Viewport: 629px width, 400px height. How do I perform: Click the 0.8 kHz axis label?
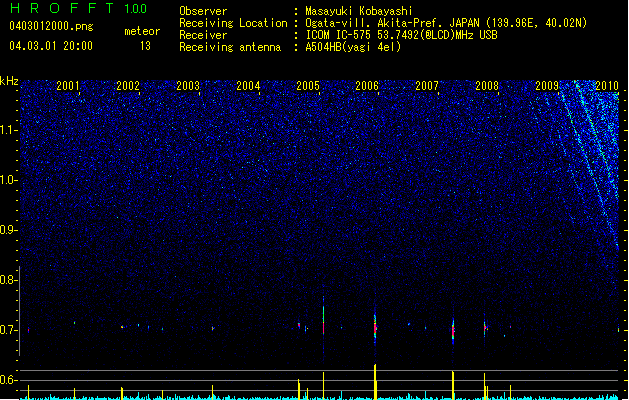point(8,280)
